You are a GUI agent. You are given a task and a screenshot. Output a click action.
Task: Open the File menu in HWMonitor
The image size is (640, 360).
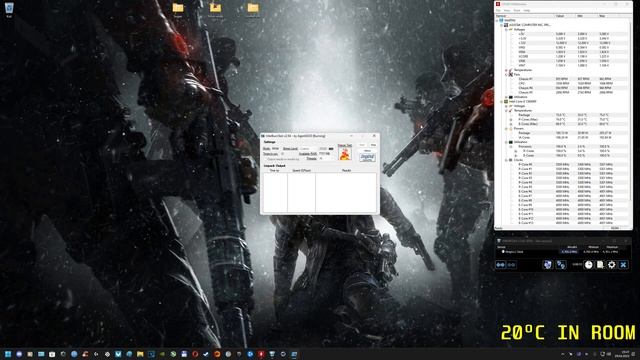click(x=498, y=11)
